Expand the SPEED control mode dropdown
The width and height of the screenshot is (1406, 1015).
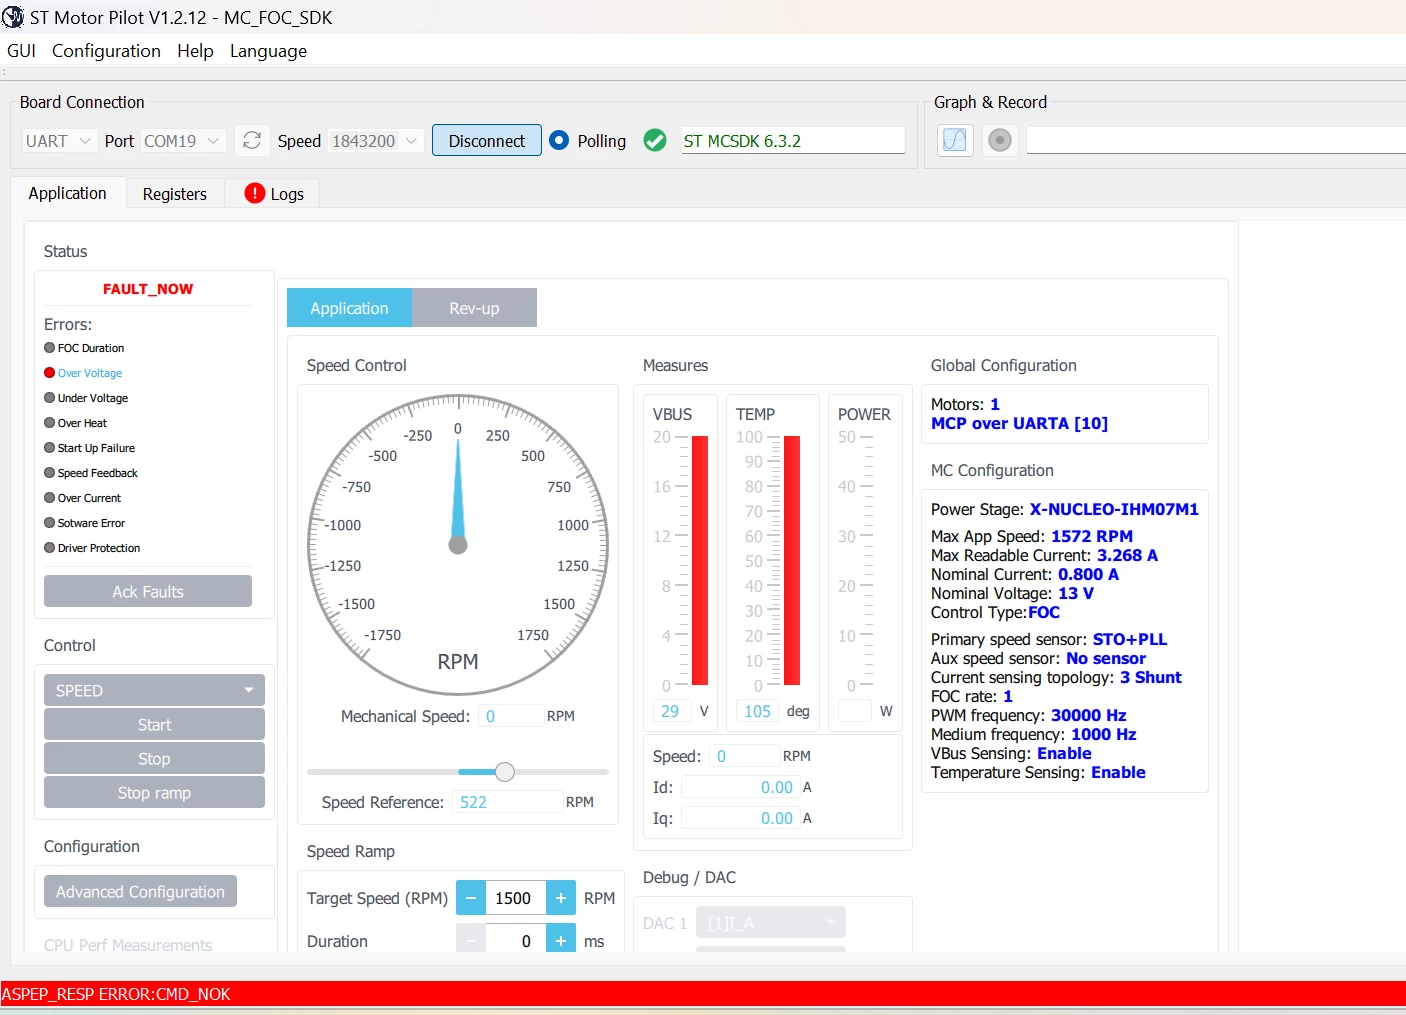click(x=154, y=690)
